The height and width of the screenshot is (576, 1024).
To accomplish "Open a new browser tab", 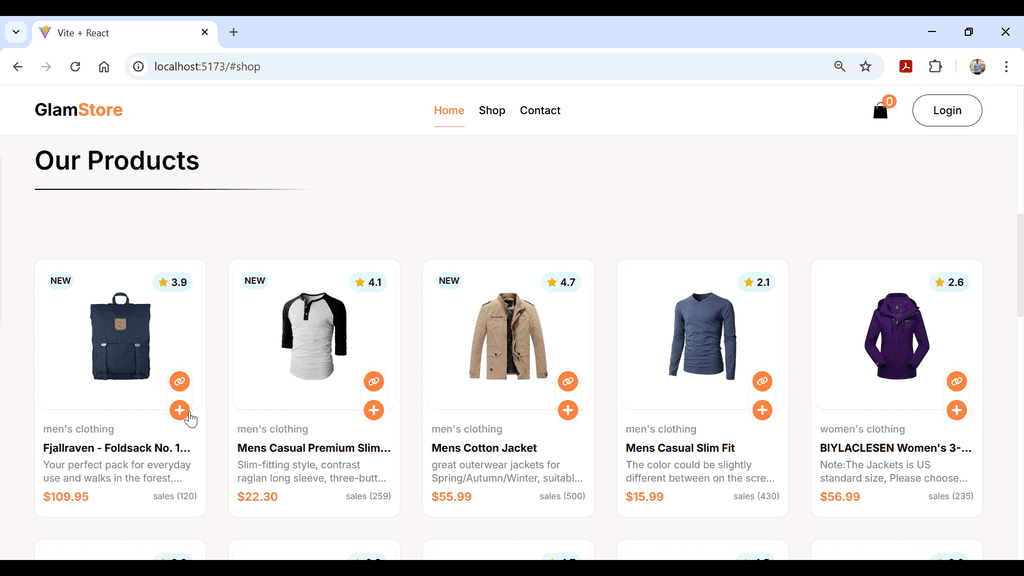I will click(234, 32).
